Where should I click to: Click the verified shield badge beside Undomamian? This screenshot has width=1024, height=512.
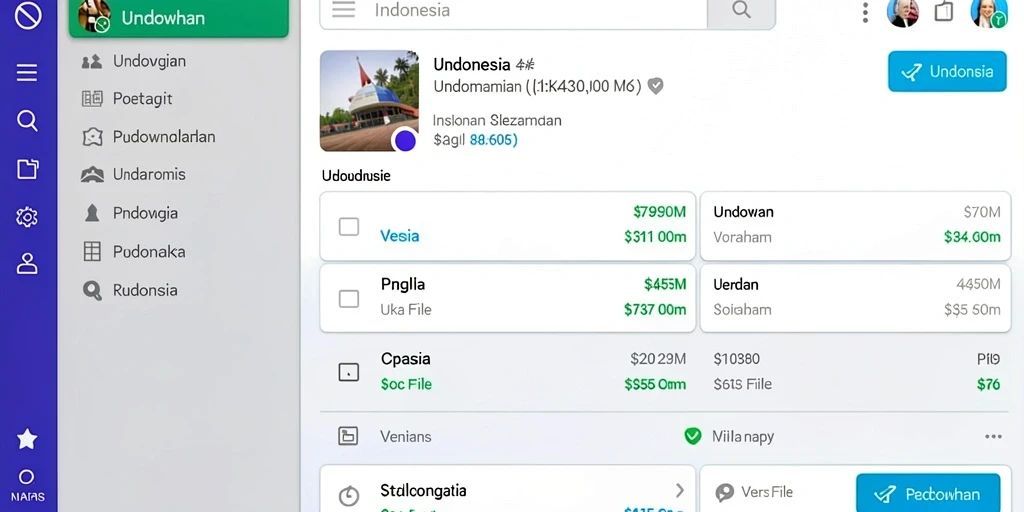coord(656,86)
